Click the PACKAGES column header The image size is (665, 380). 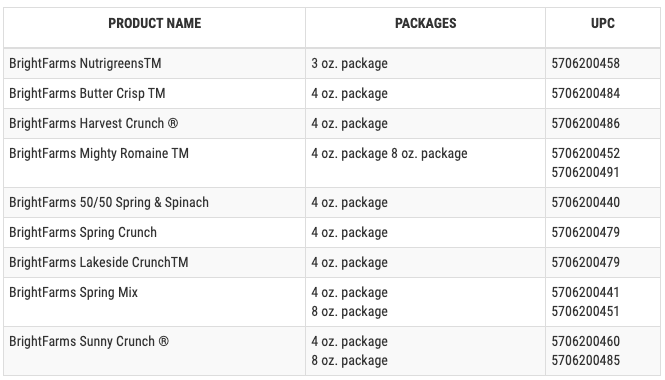pos(425,27)
